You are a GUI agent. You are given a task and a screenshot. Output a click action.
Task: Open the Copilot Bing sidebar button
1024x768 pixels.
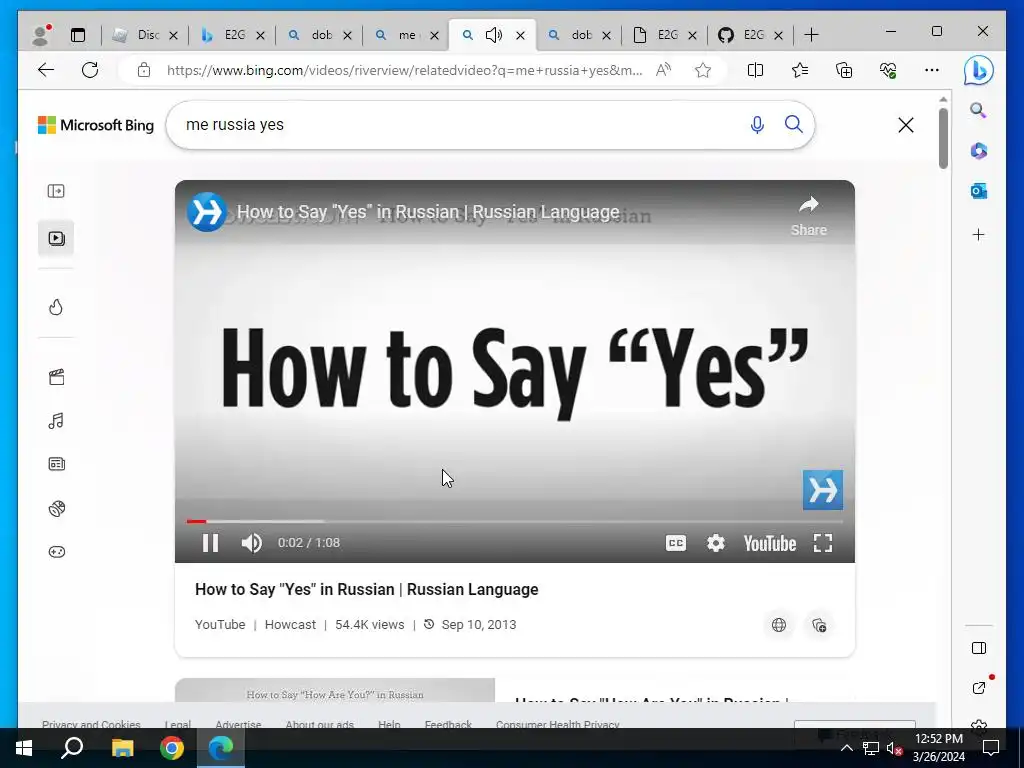[978, 70]
